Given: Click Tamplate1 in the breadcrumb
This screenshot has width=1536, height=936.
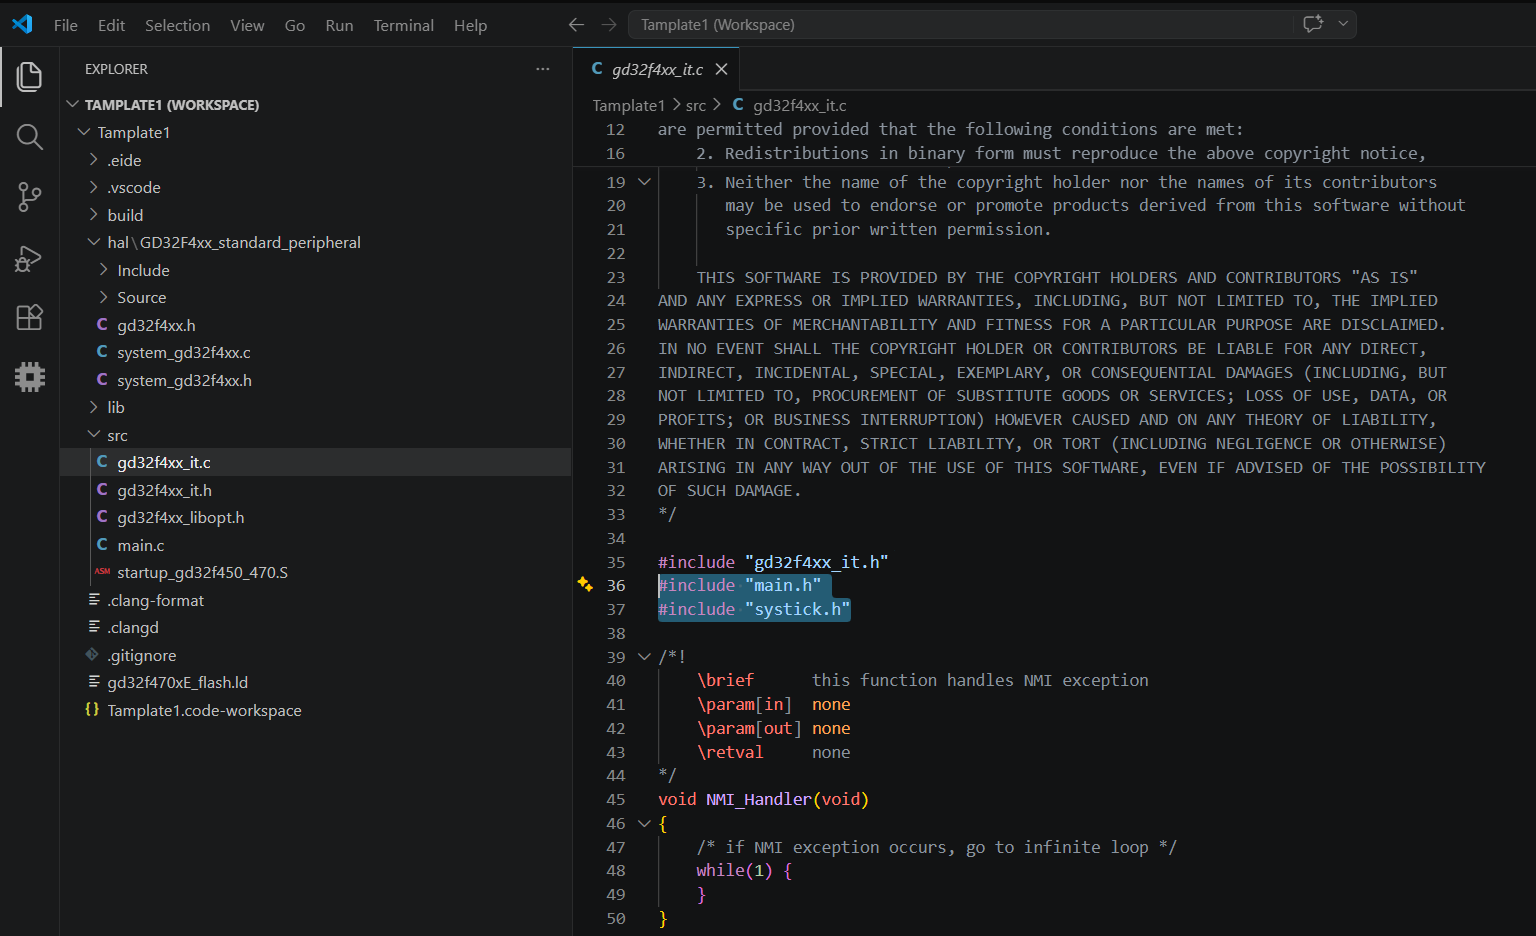Looking at the screenshot, I should (x=628, y=105).
